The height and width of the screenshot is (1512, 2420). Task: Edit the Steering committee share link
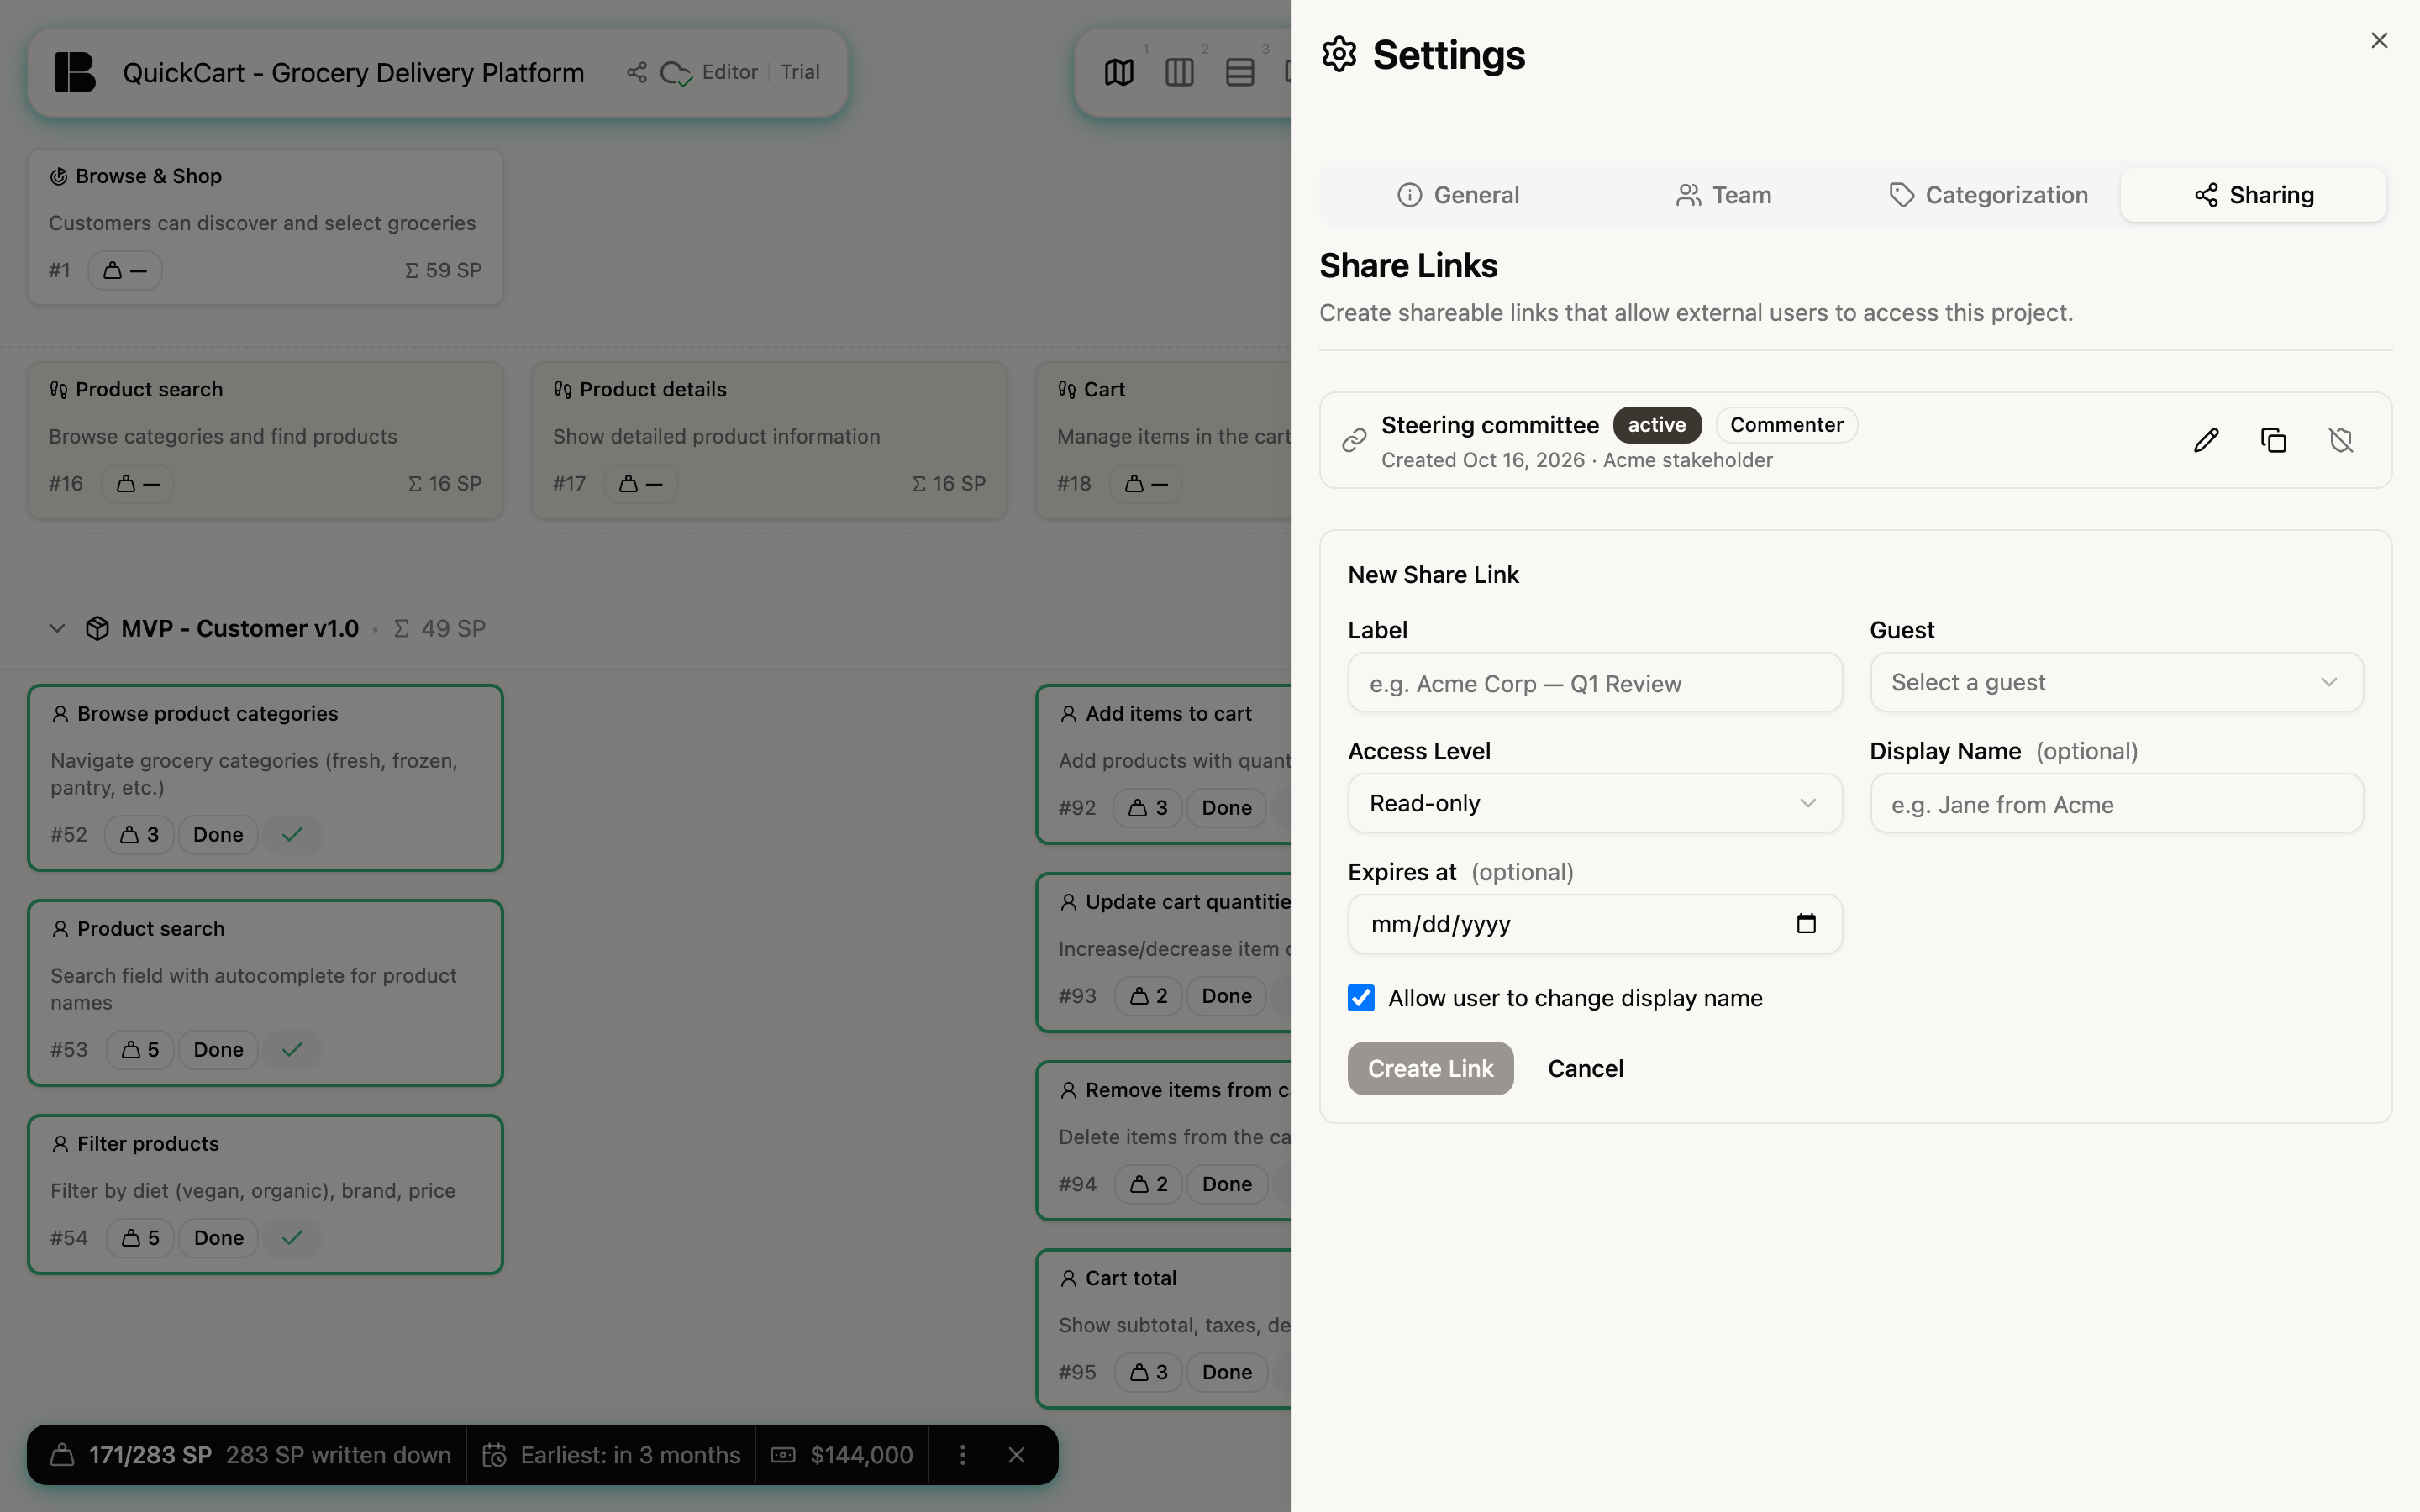coord(2206,440)
